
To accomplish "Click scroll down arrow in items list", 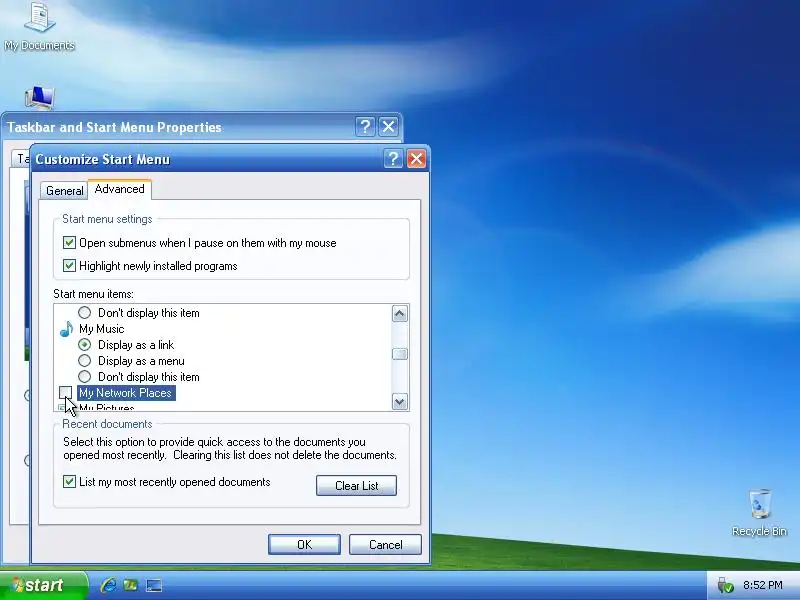I will [x=399, y=402].
